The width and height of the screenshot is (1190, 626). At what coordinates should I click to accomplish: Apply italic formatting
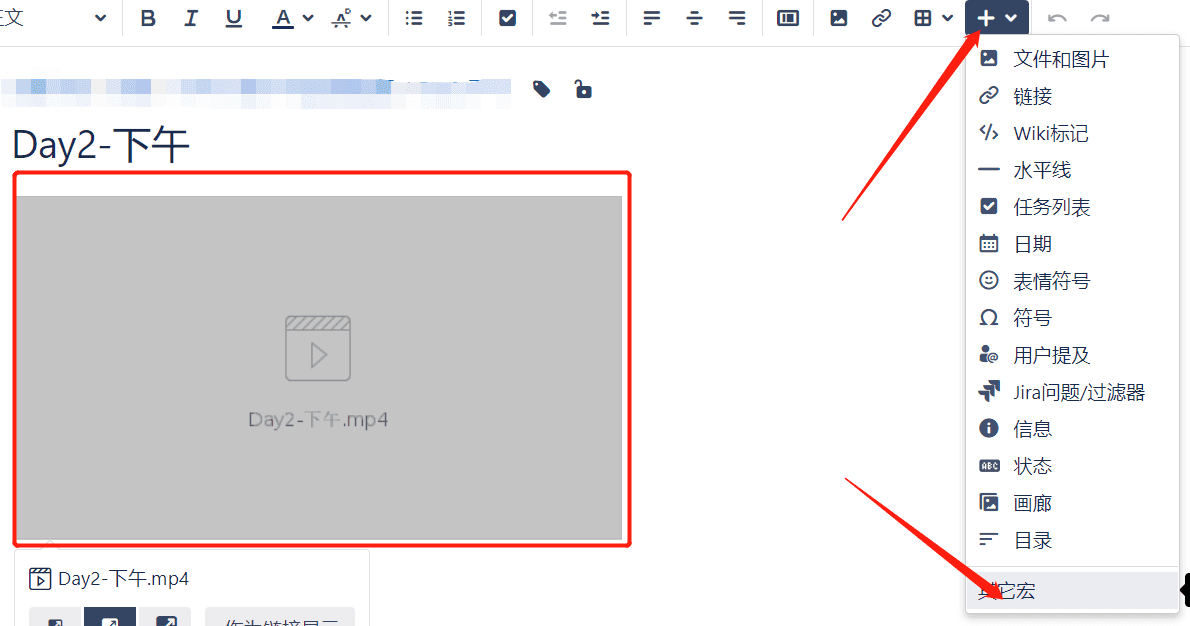pyautogui.click(x=191, y=18)
